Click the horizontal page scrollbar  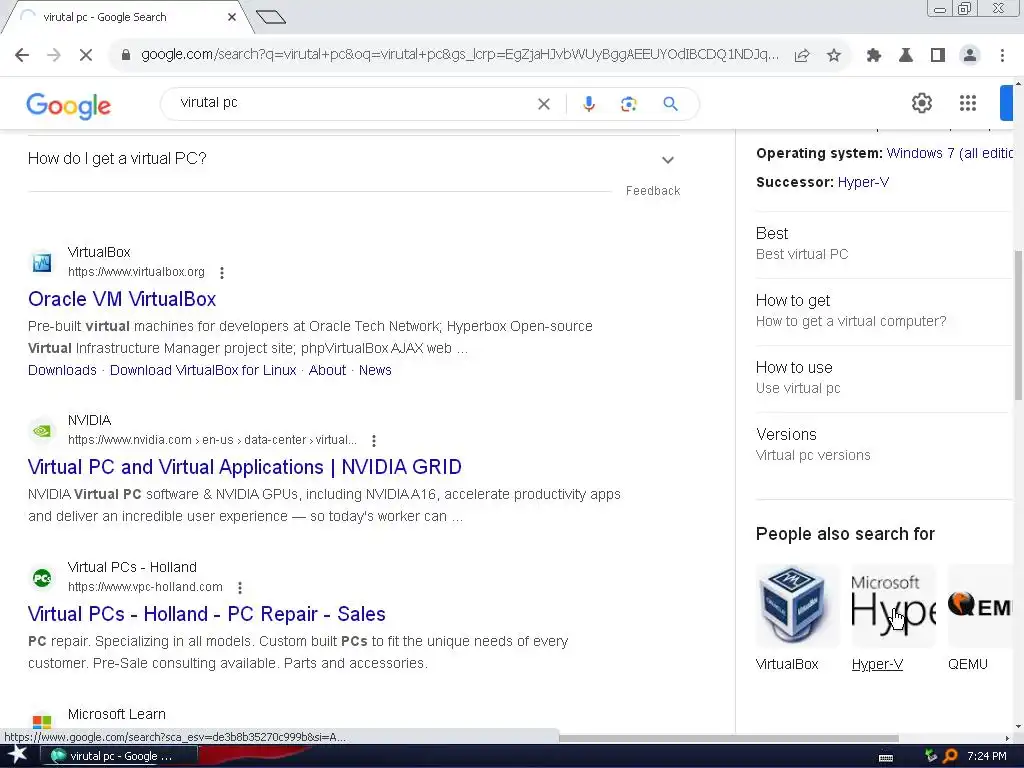point(728,738)
